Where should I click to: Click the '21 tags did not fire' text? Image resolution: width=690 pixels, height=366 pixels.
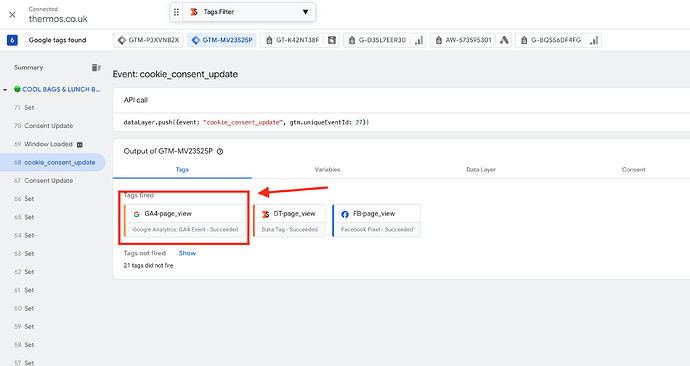(x=148, y=266)
